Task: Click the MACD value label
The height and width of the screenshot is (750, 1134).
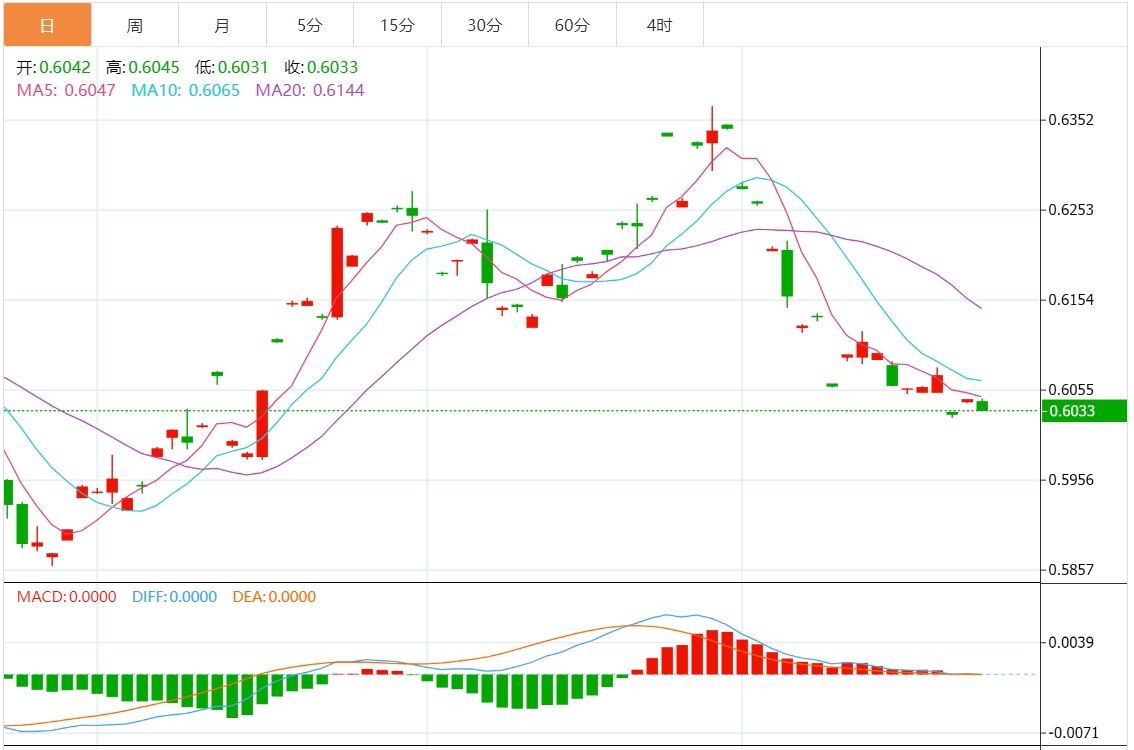Action: coord(67,597)
